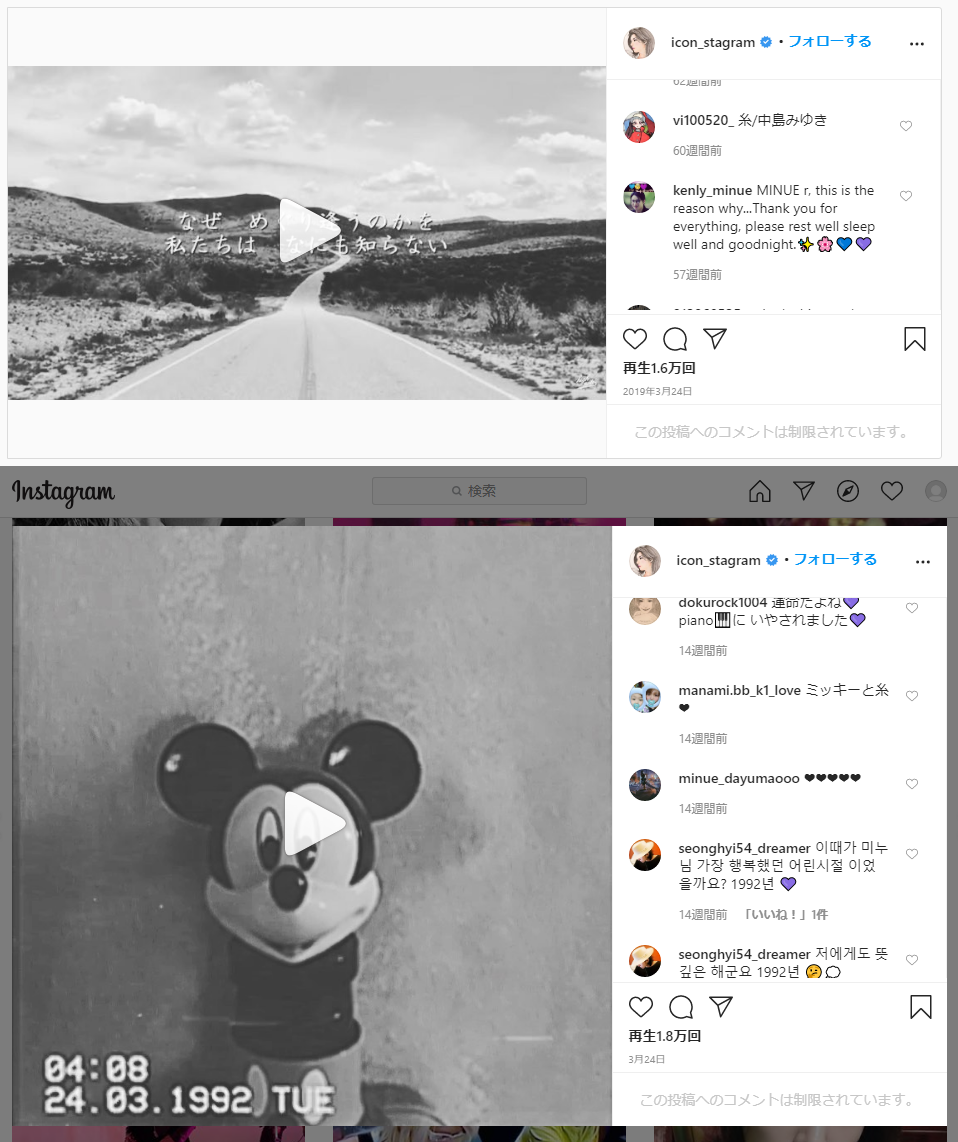Image resolution: width=958 pixels, height=1142 pixels.
Task: Like the top post with the heart icon
Action: coord(635,339)
